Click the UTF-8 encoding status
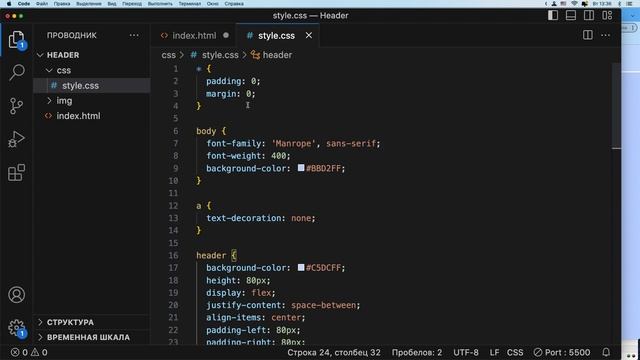640x360 pixels. coord(466,352)
